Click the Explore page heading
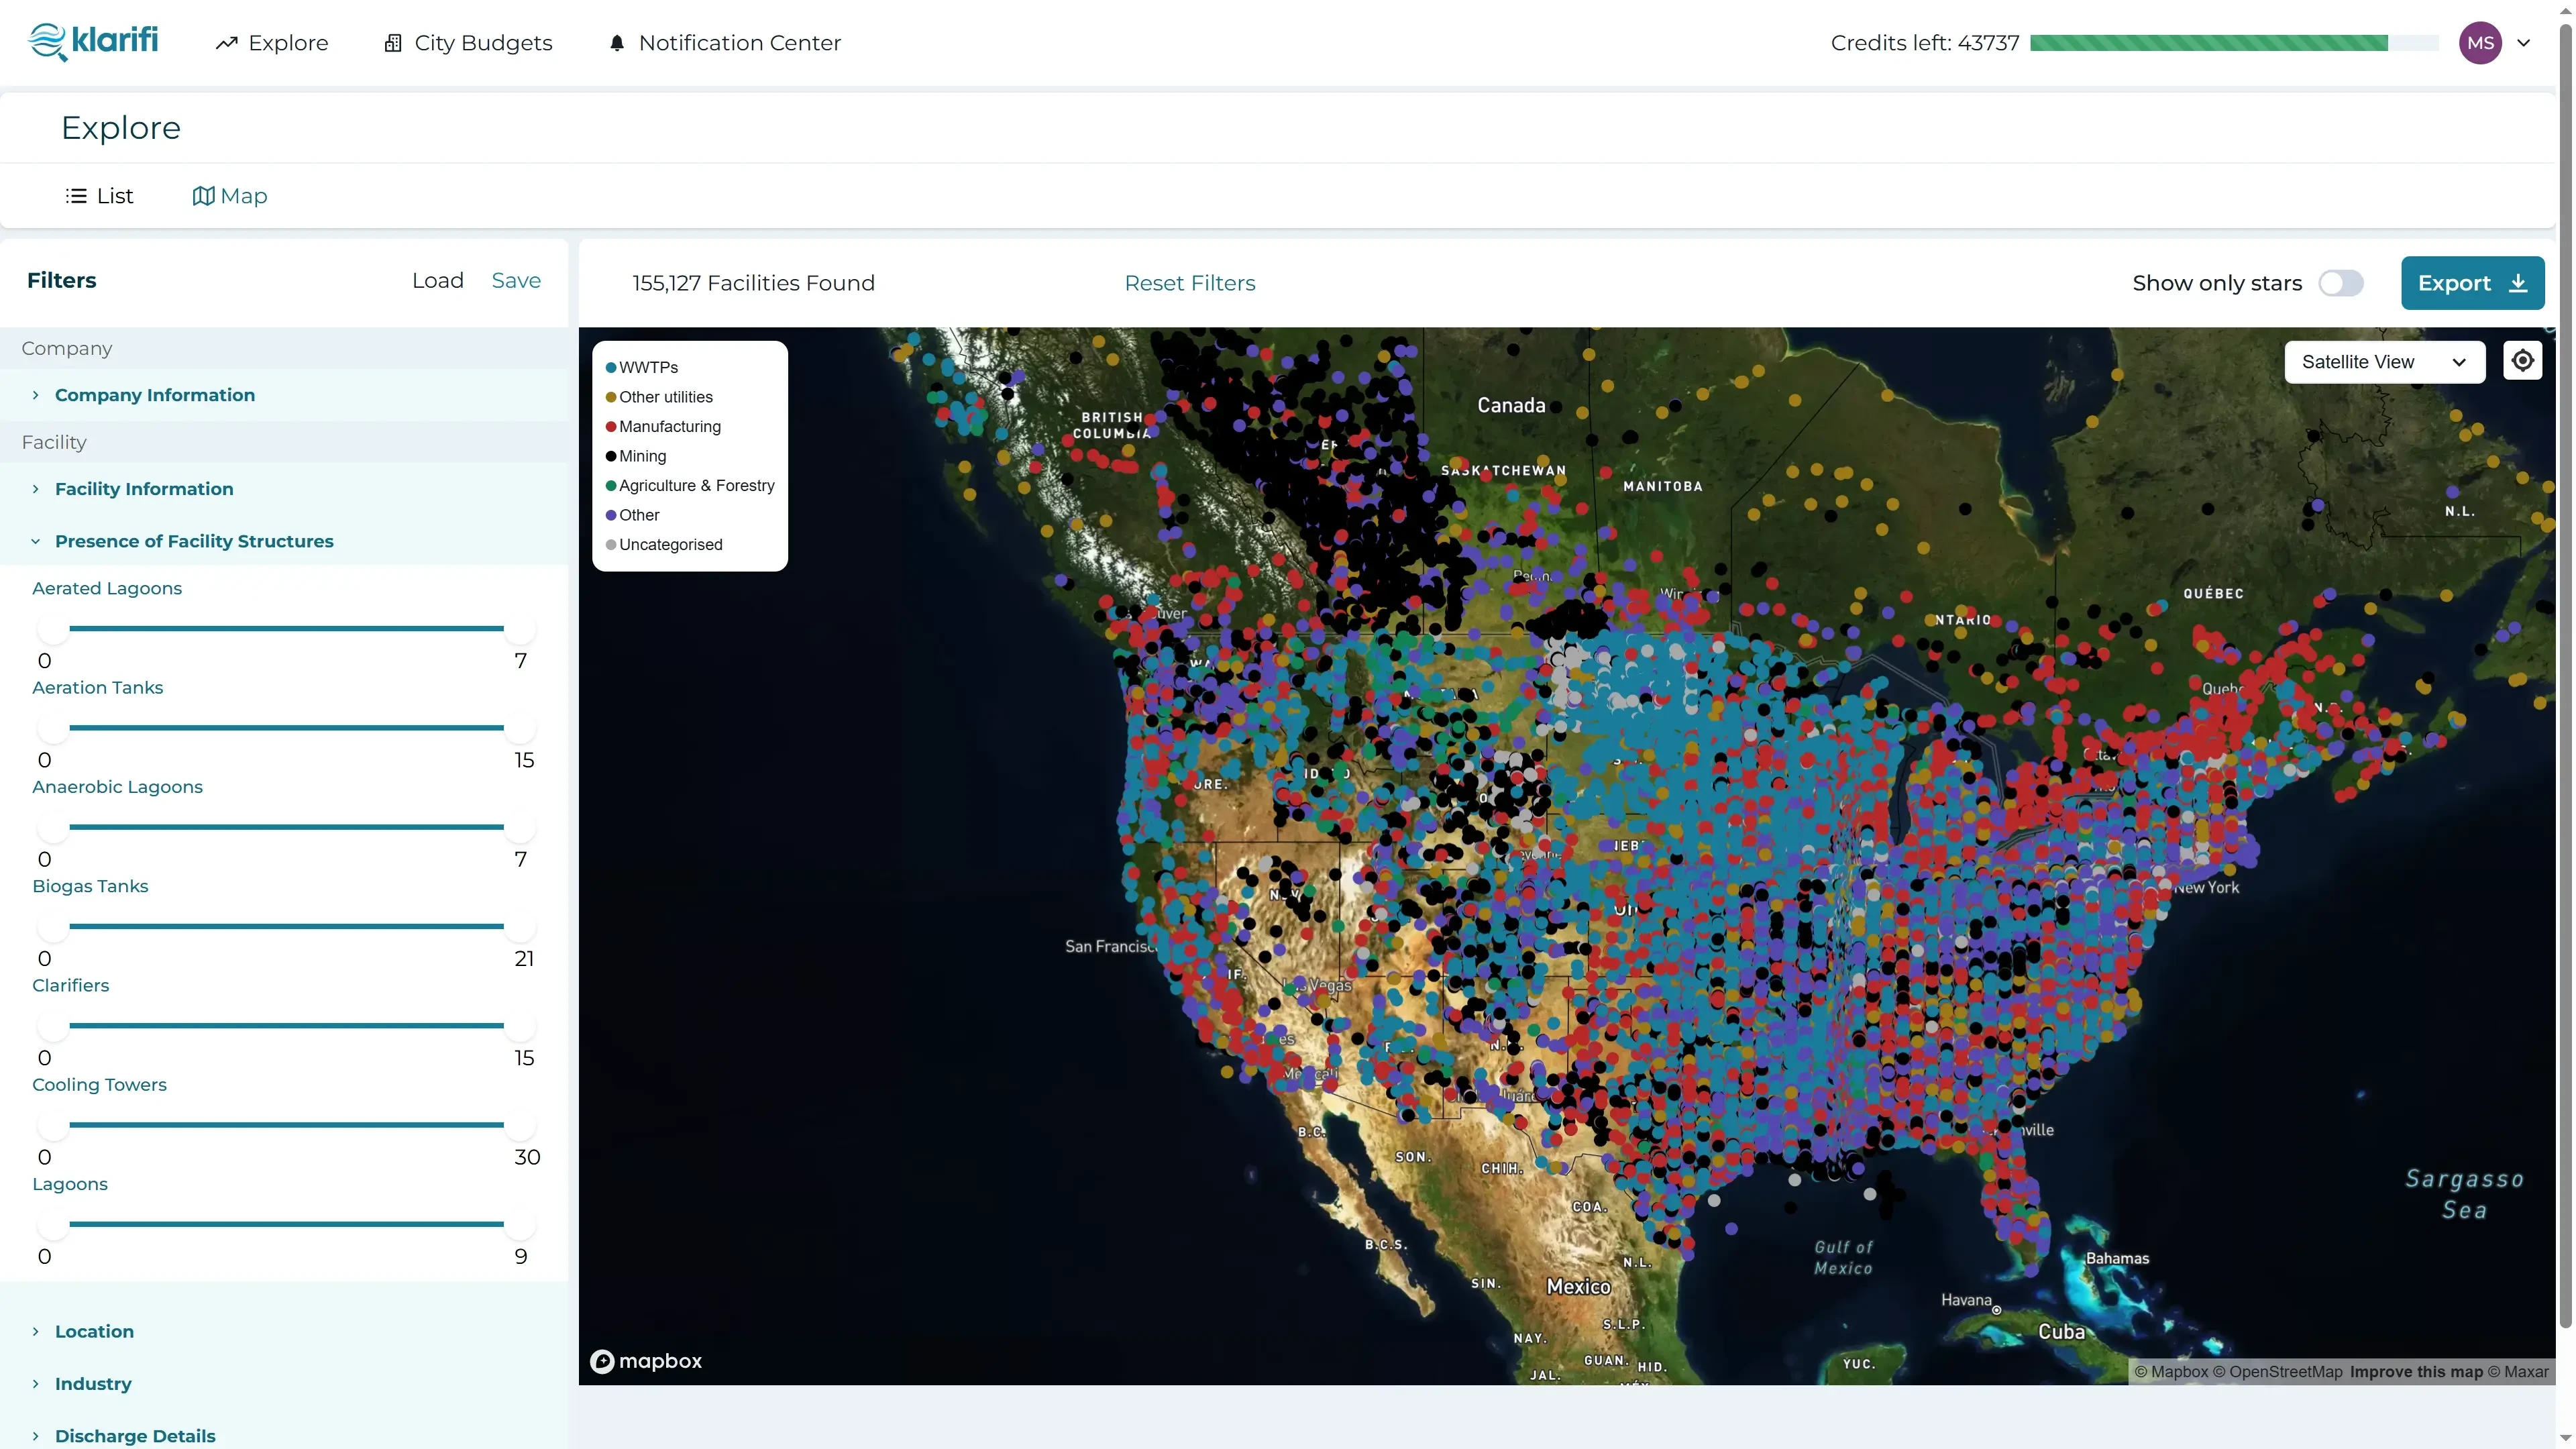 [121, 128]
